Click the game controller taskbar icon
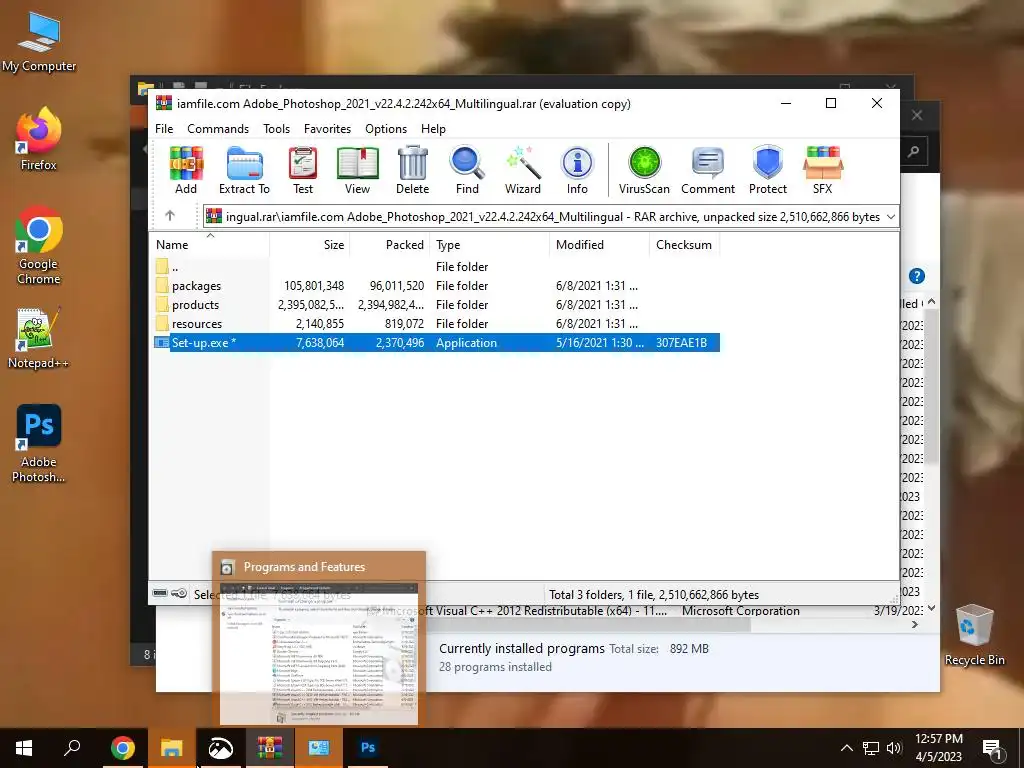1024x768 pixels. coord(220,748)
